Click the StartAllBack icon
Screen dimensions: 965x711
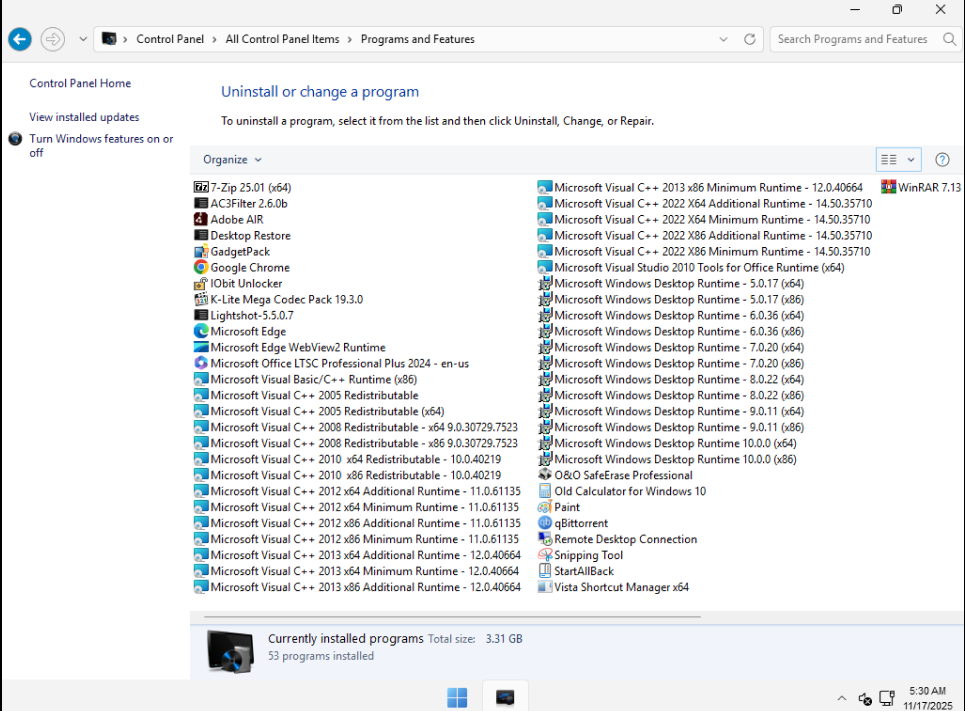tap(545, 571)
